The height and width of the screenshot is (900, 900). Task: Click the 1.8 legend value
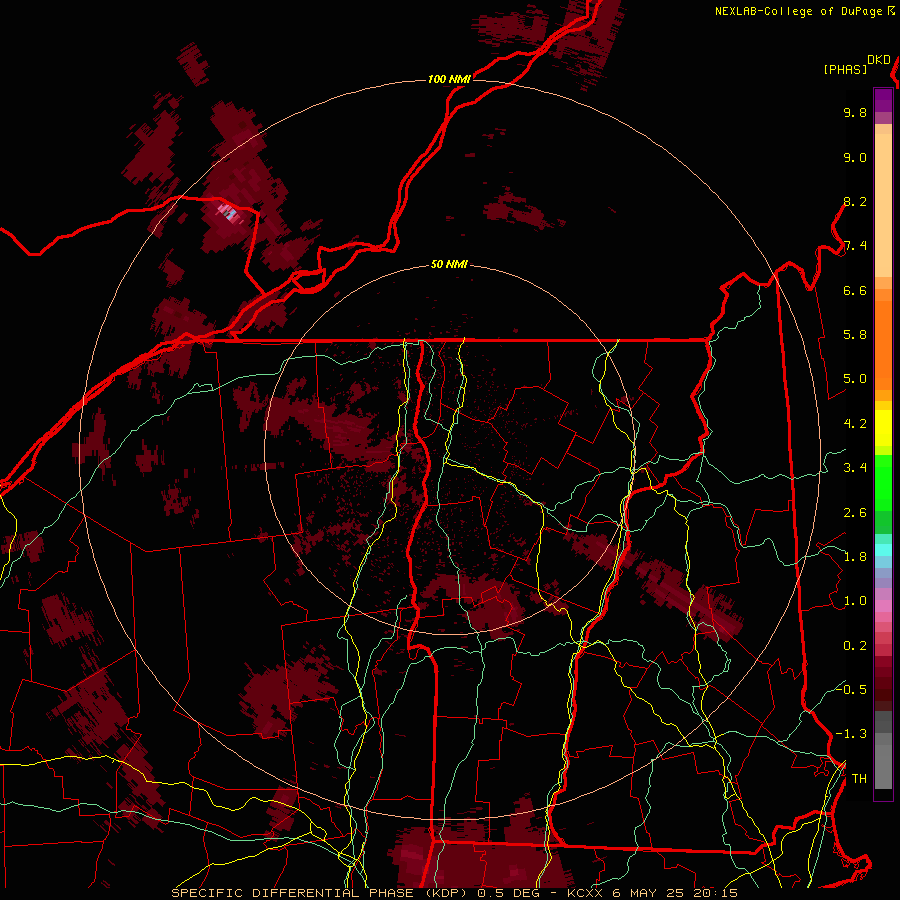[x=855, y=557]
